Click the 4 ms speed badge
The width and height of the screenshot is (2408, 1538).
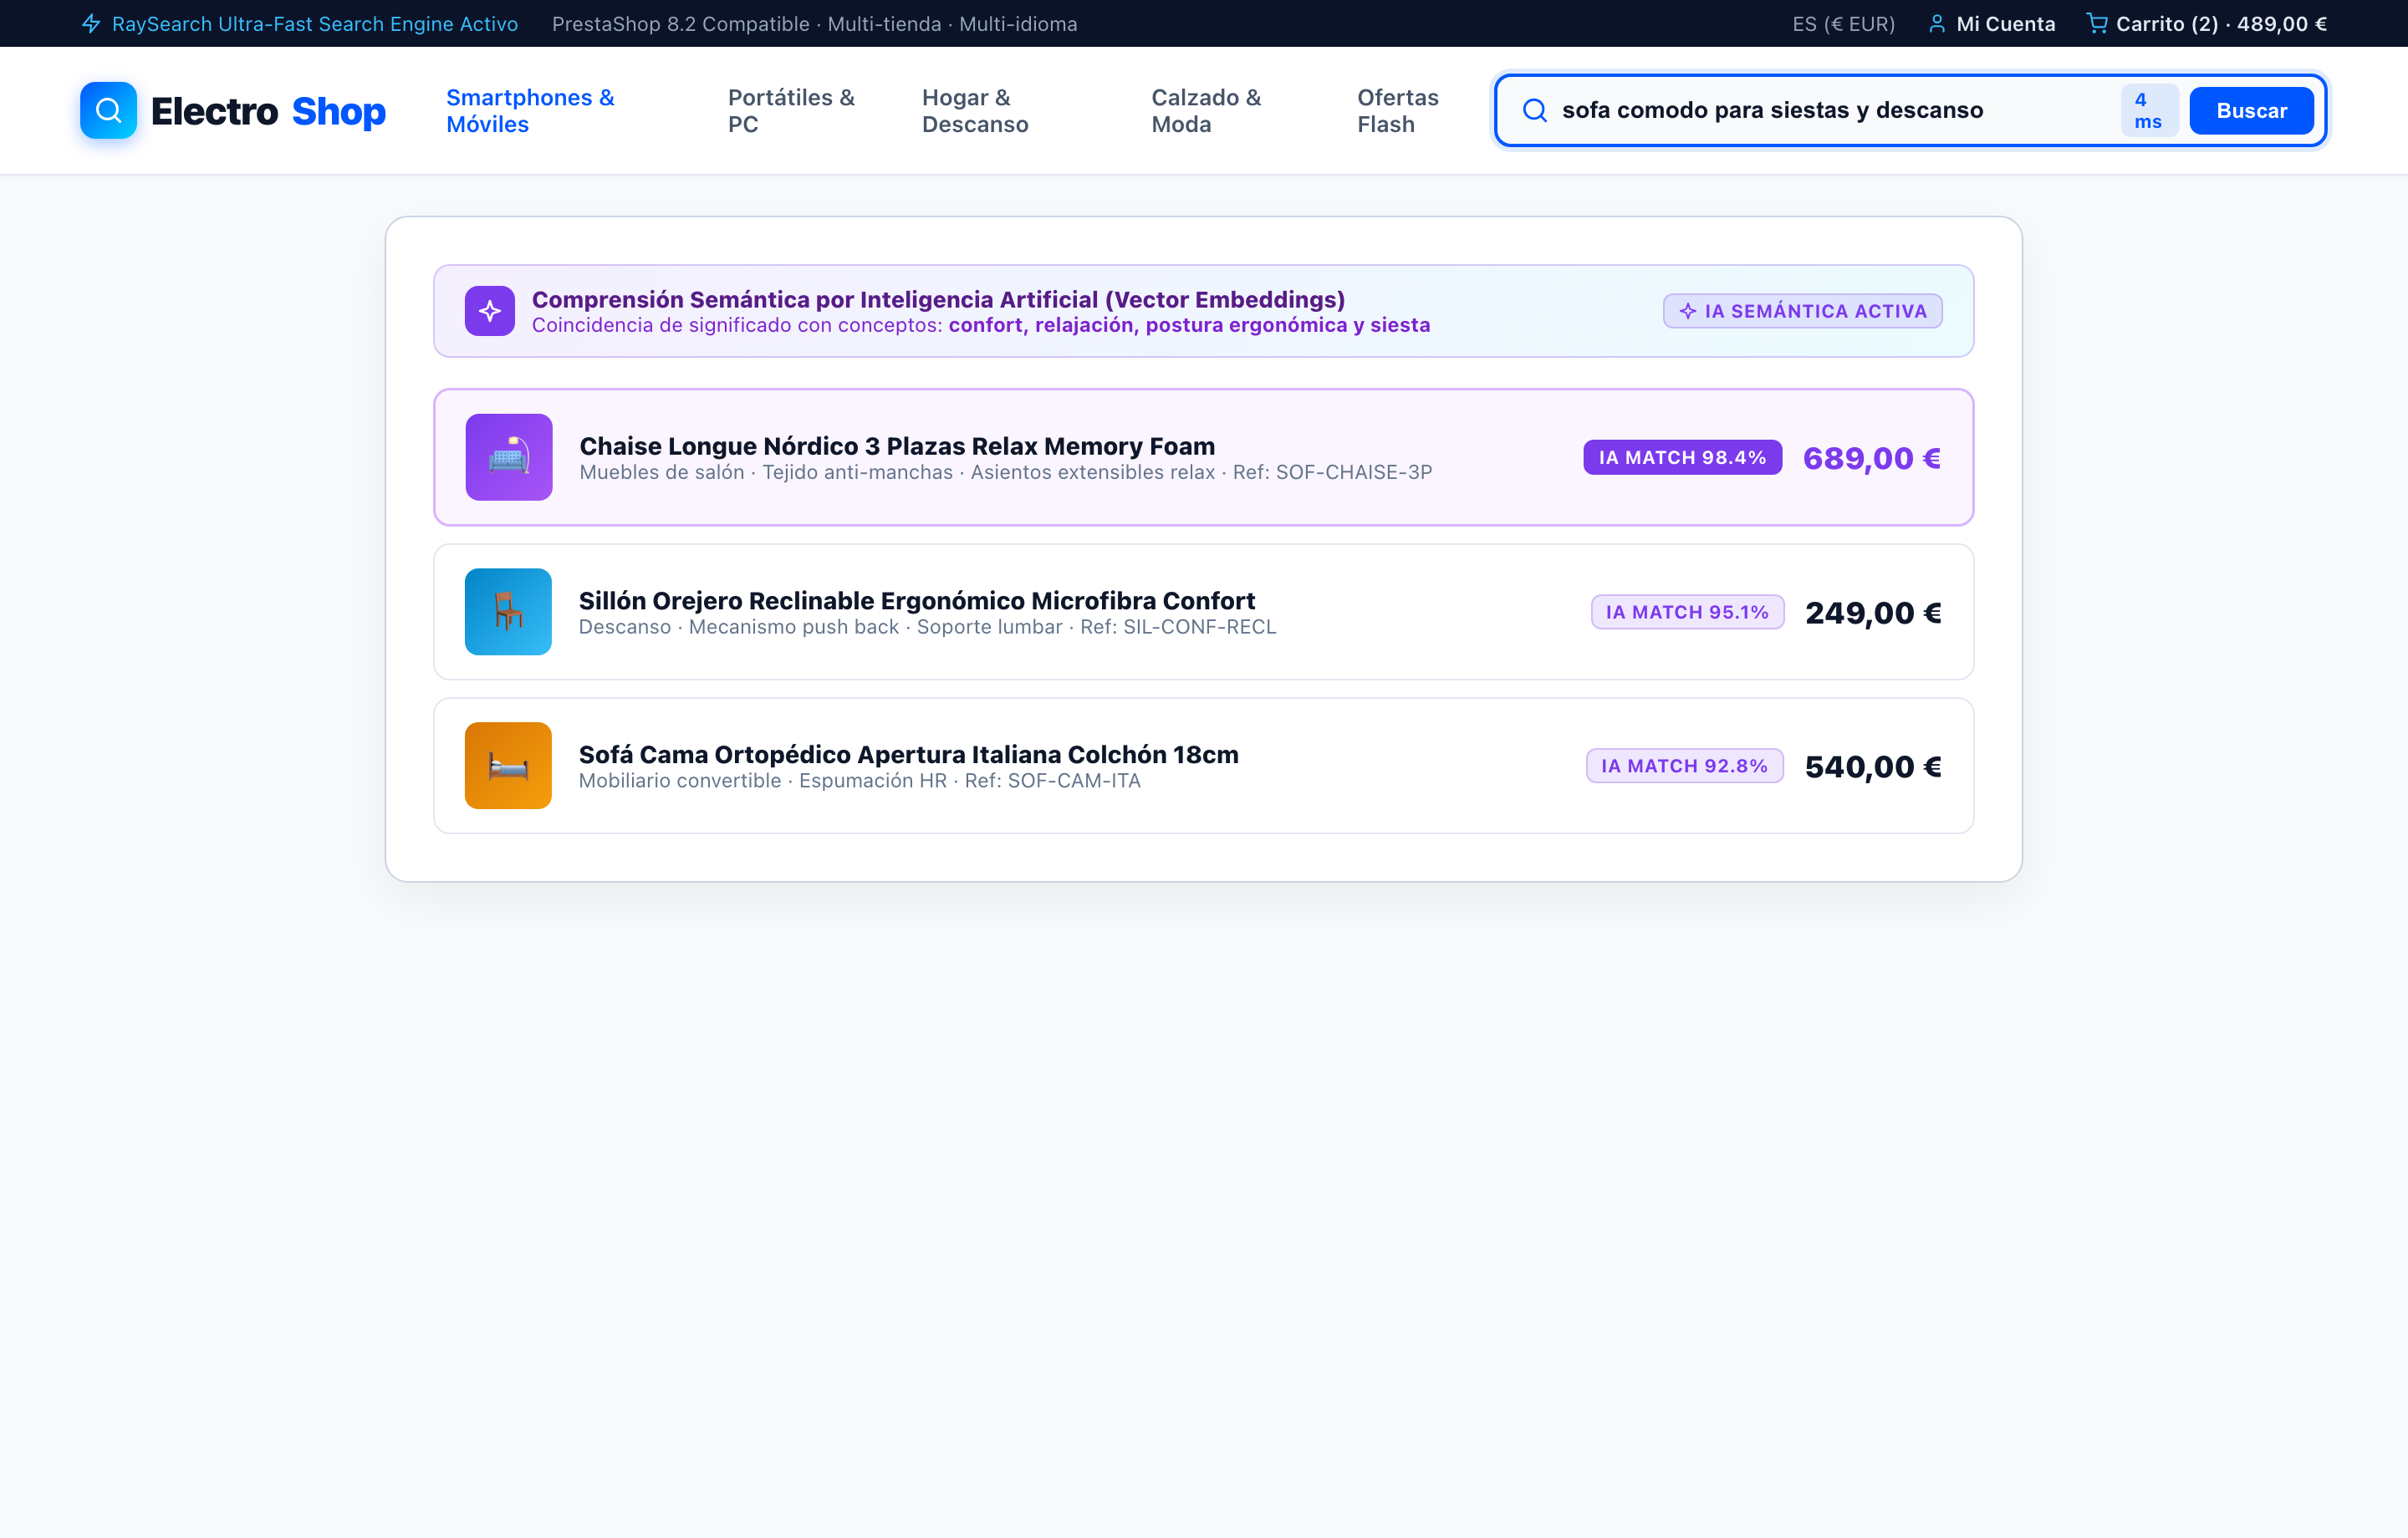2149,110
